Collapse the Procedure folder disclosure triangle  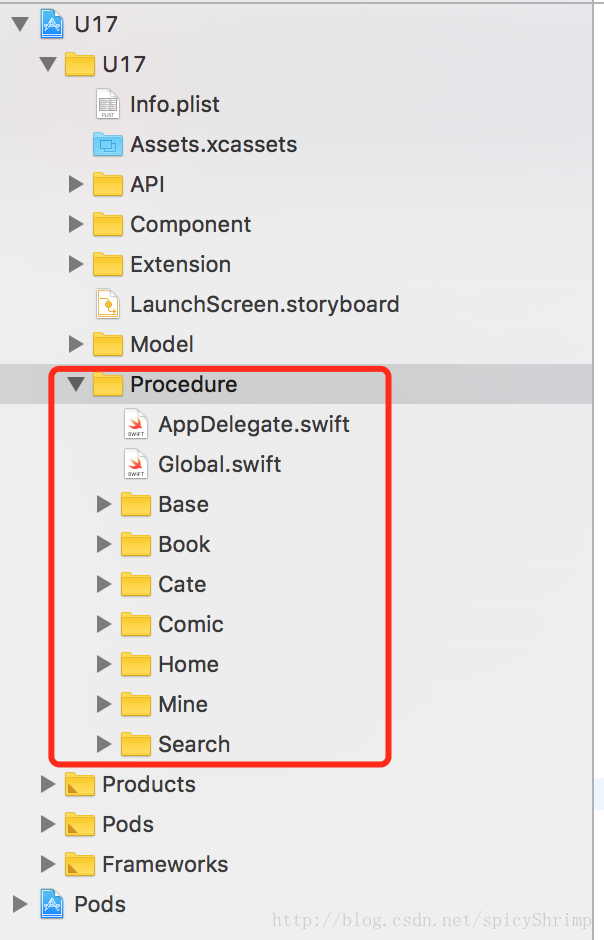pos(76,384)
